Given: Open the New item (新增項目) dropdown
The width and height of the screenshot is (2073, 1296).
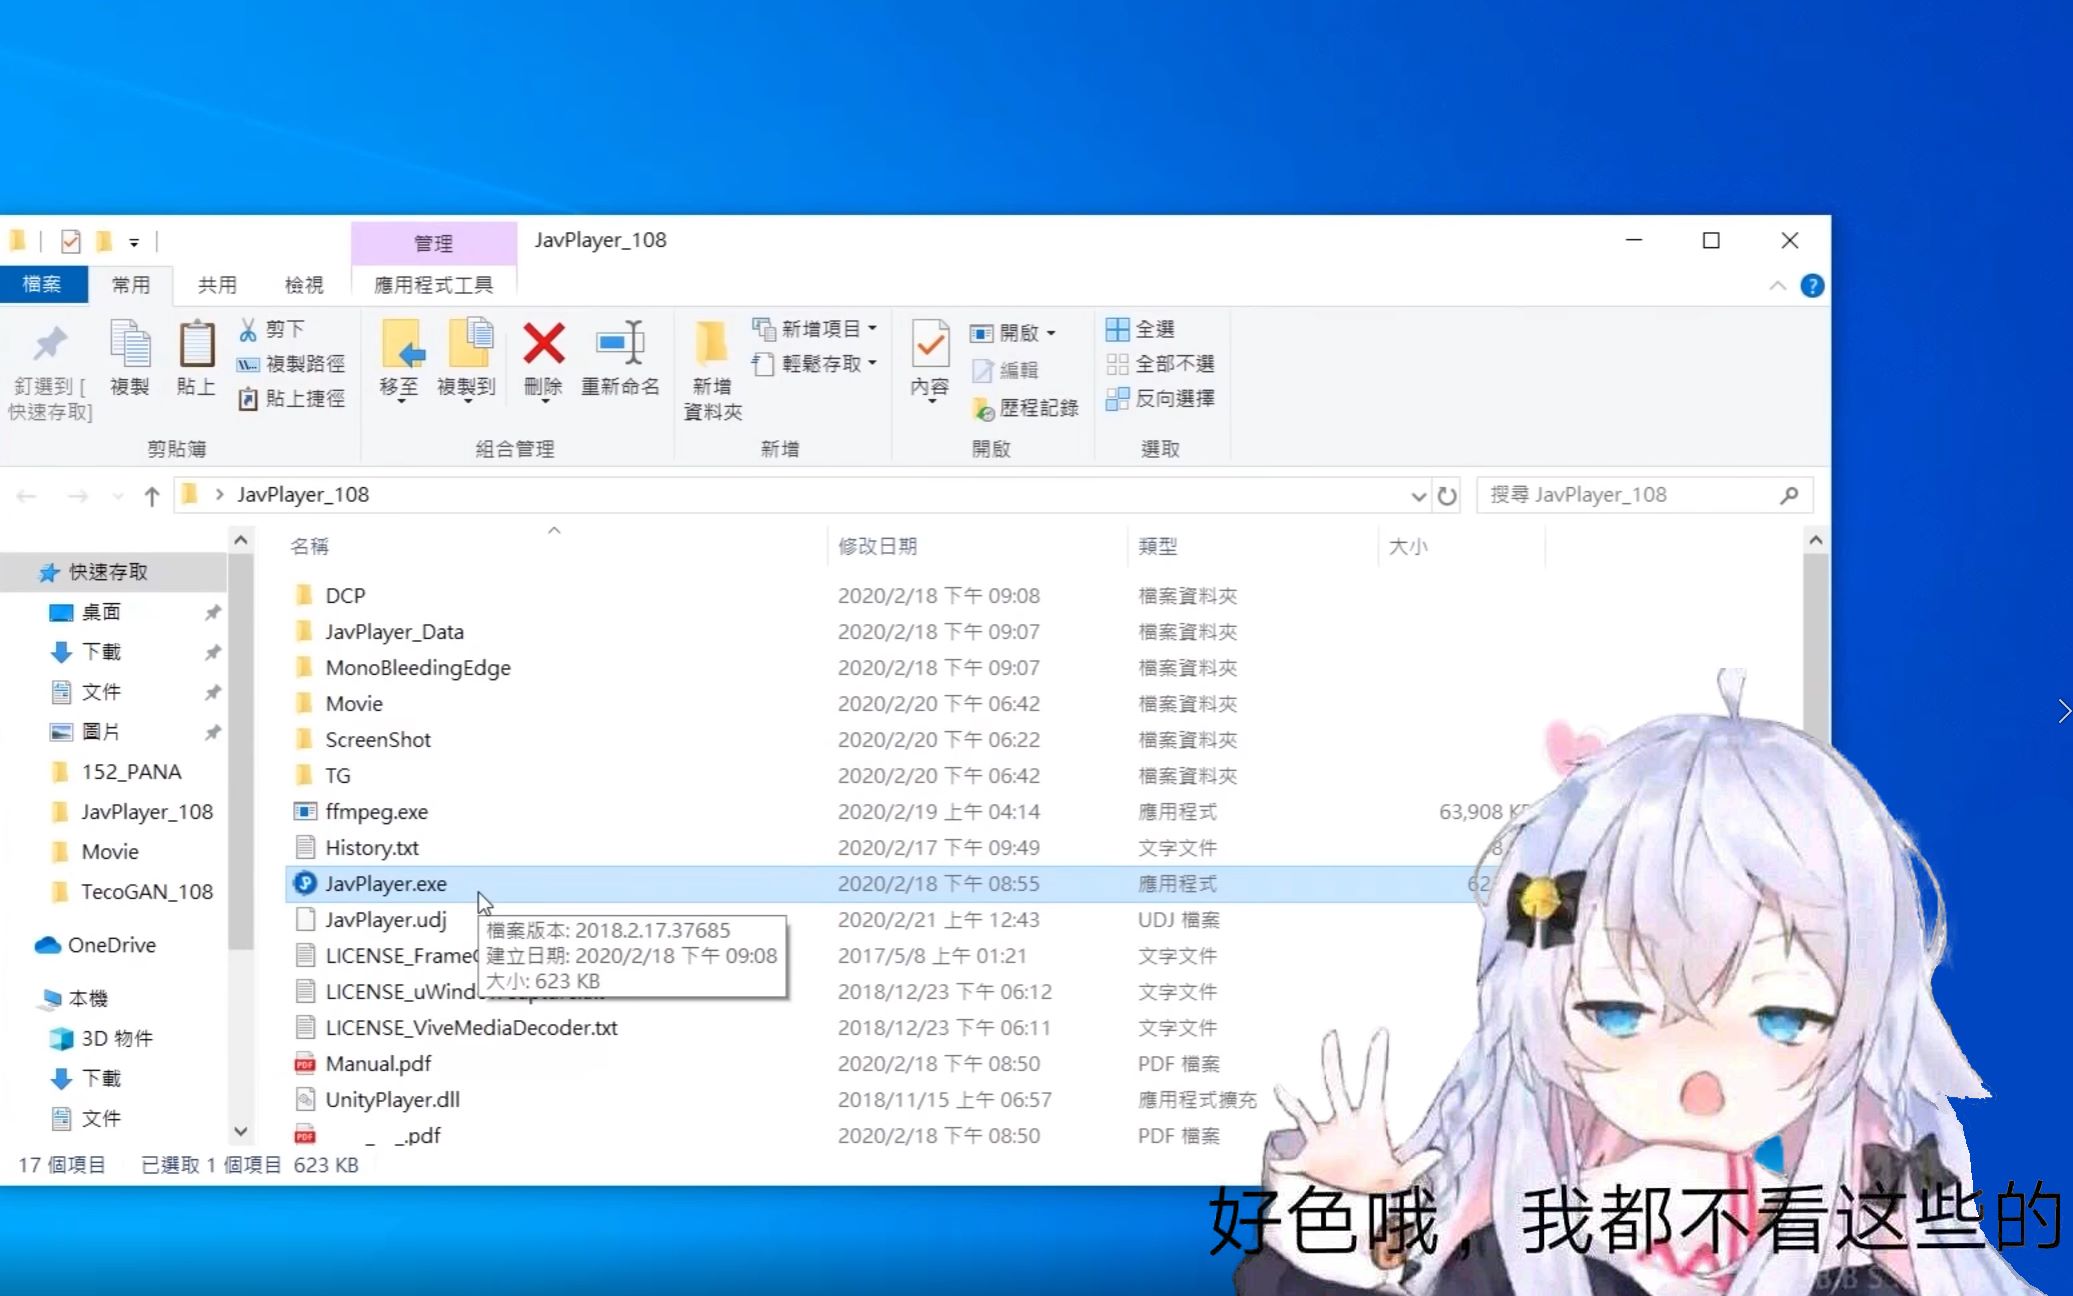Looking at the screenshot, I should [x=873, y=329].
